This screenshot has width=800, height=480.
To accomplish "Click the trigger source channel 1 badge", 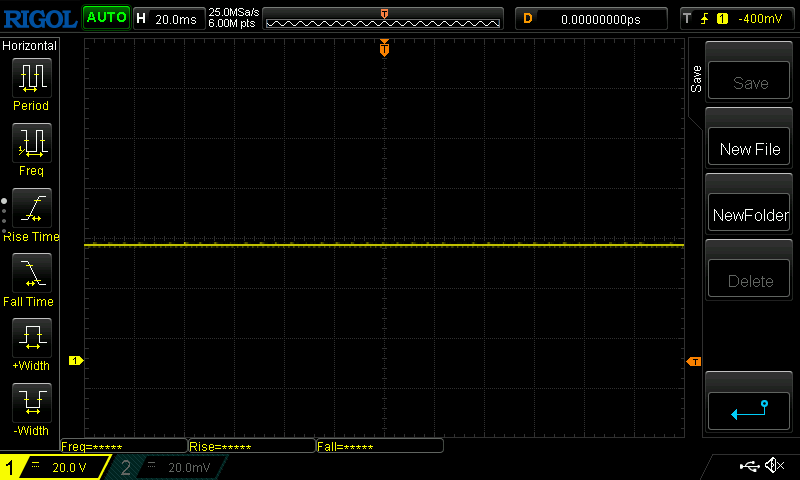I will point(722,19).
